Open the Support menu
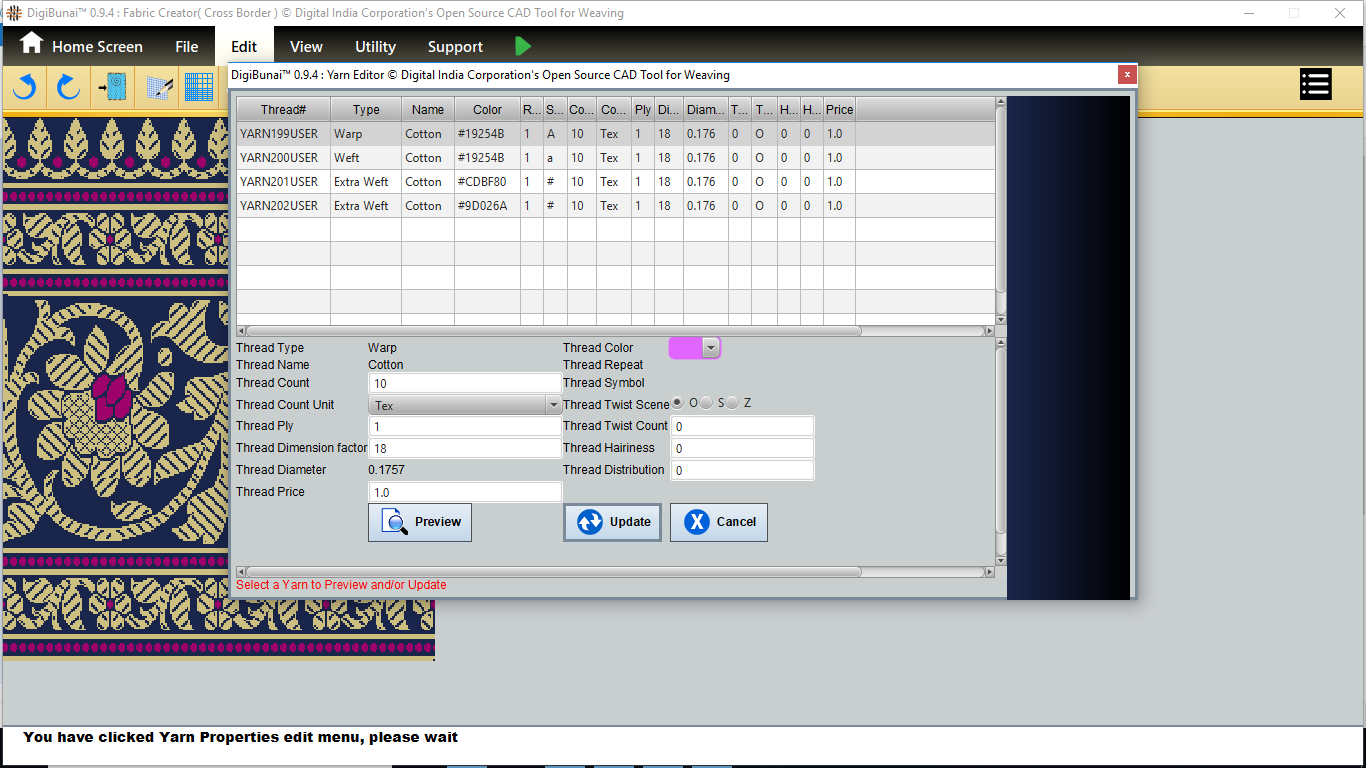This screenshot has height=768, width=1366. (455, 47)
